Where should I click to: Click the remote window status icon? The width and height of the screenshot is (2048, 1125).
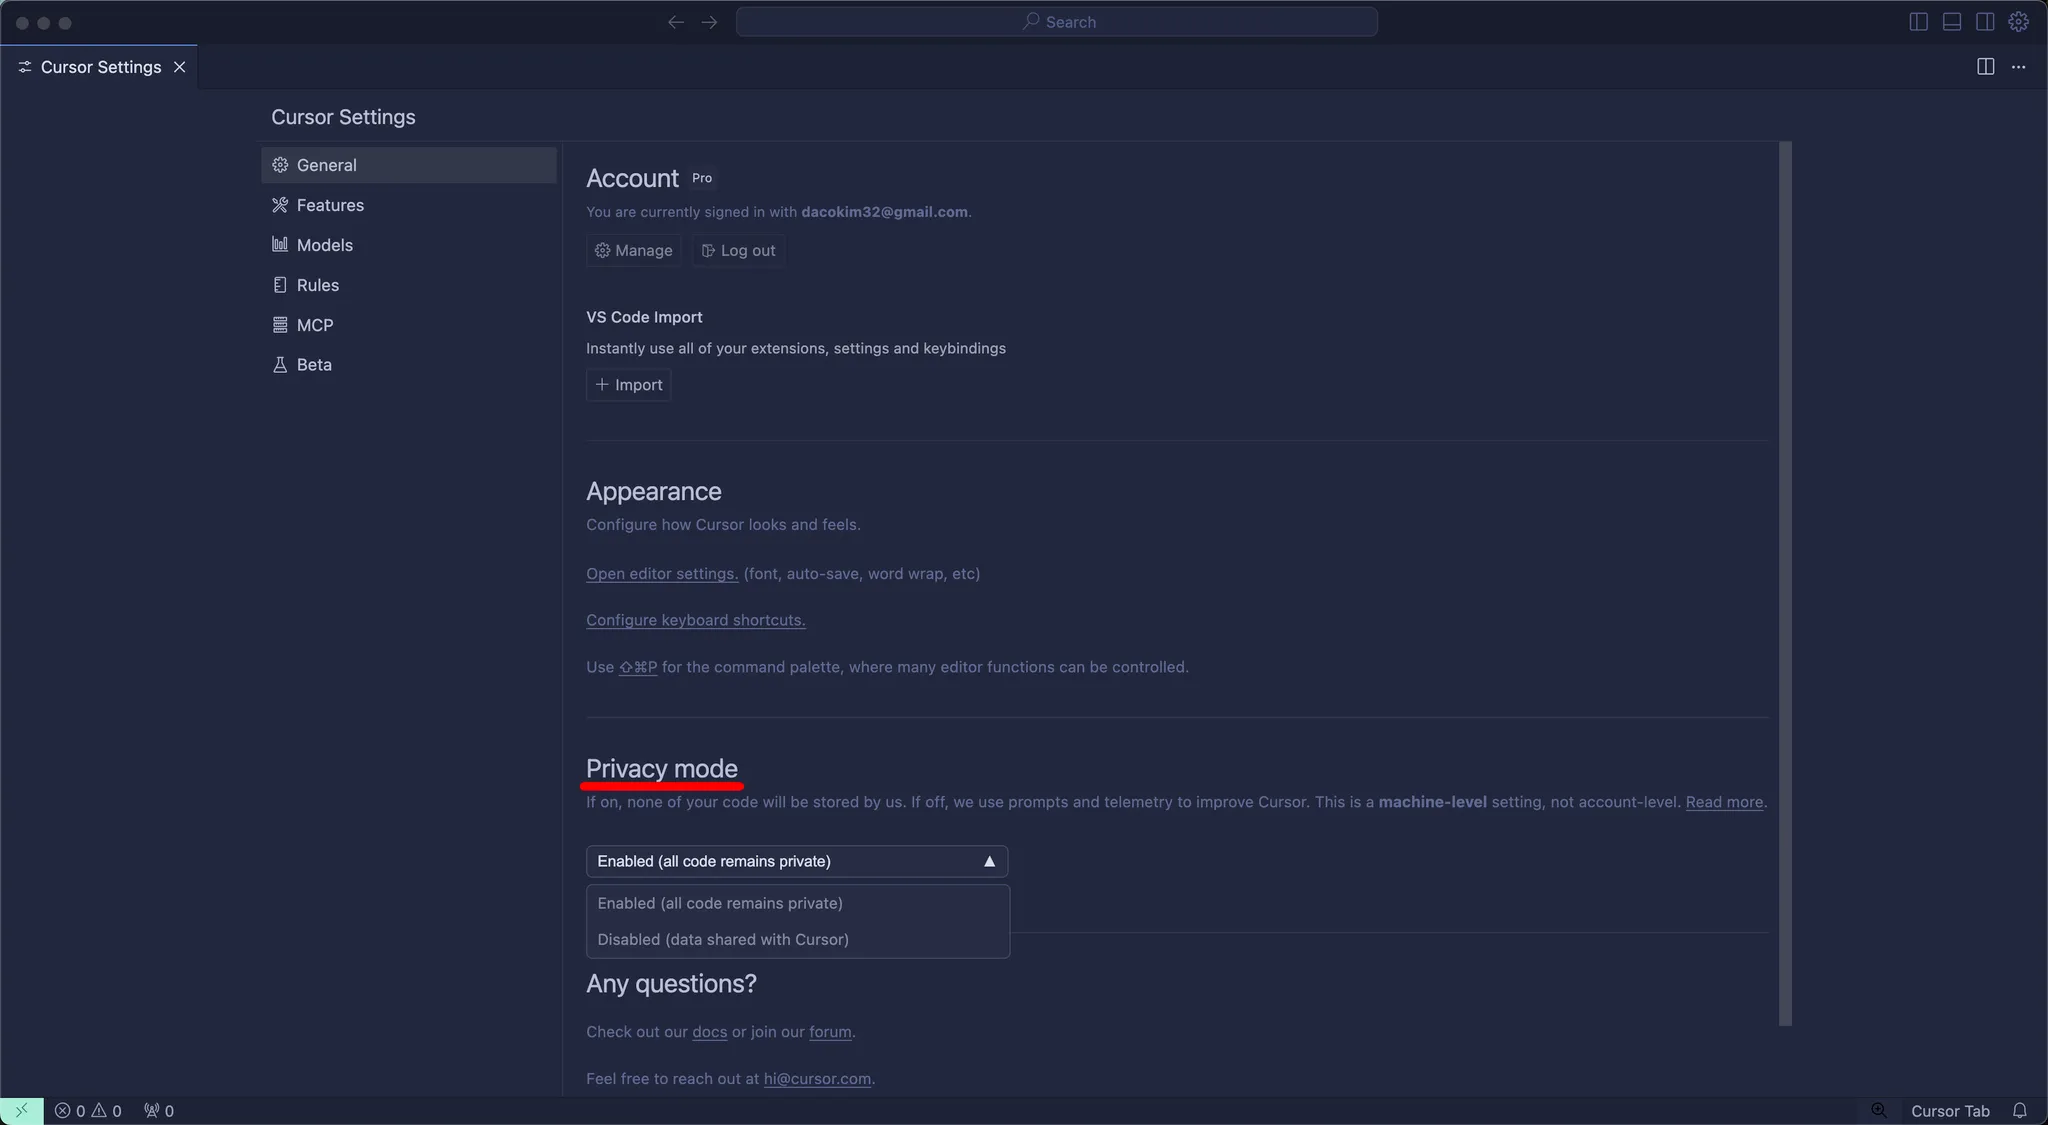(x=21, y=1111)
